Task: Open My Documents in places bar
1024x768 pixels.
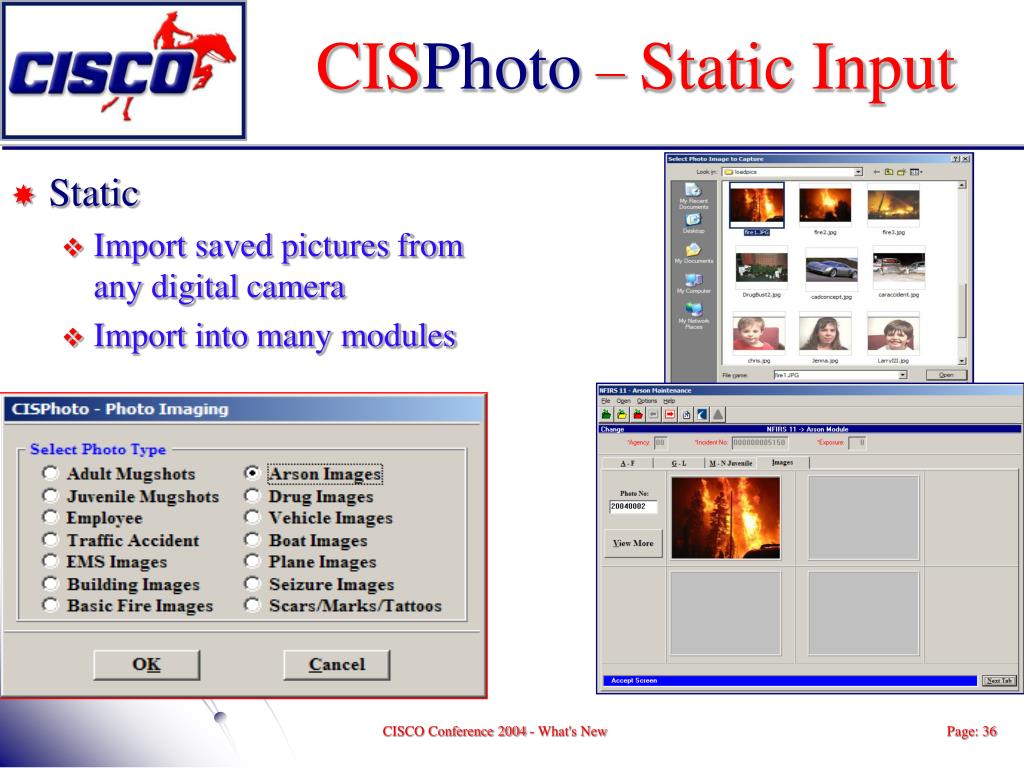Action: point(694,253)
